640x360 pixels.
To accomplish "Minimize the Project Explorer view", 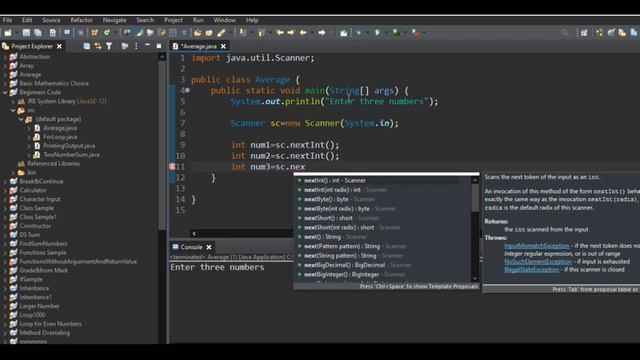I will tap(147, 45).
